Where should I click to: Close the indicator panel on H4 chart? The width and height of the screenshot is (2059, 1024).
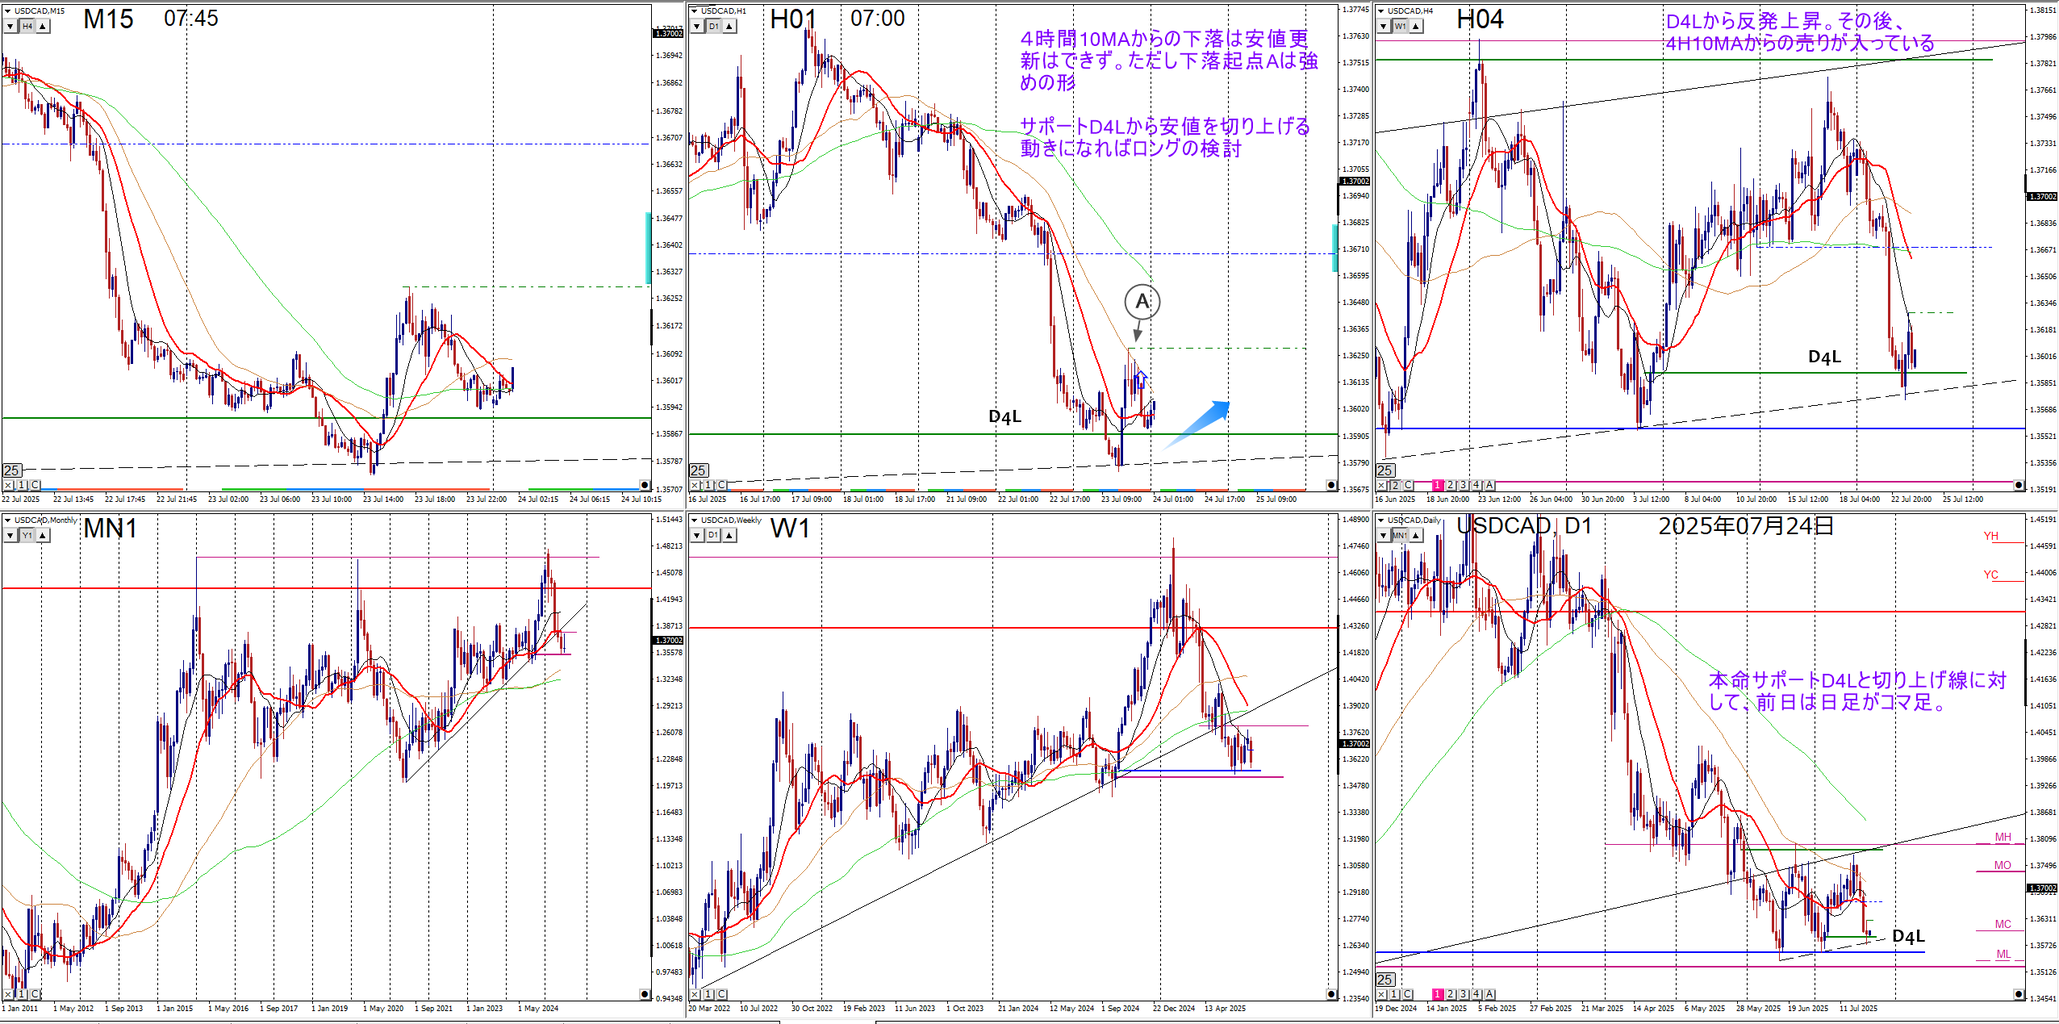click(1382, 485)
